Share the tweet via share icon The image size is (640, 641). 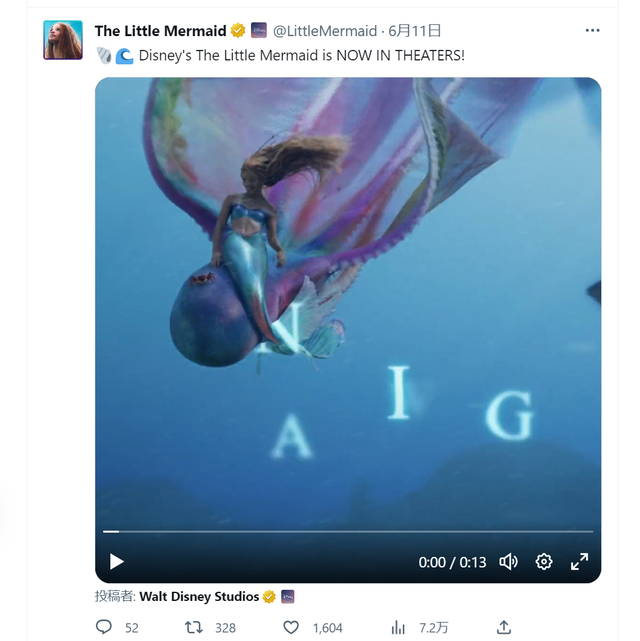504,627
